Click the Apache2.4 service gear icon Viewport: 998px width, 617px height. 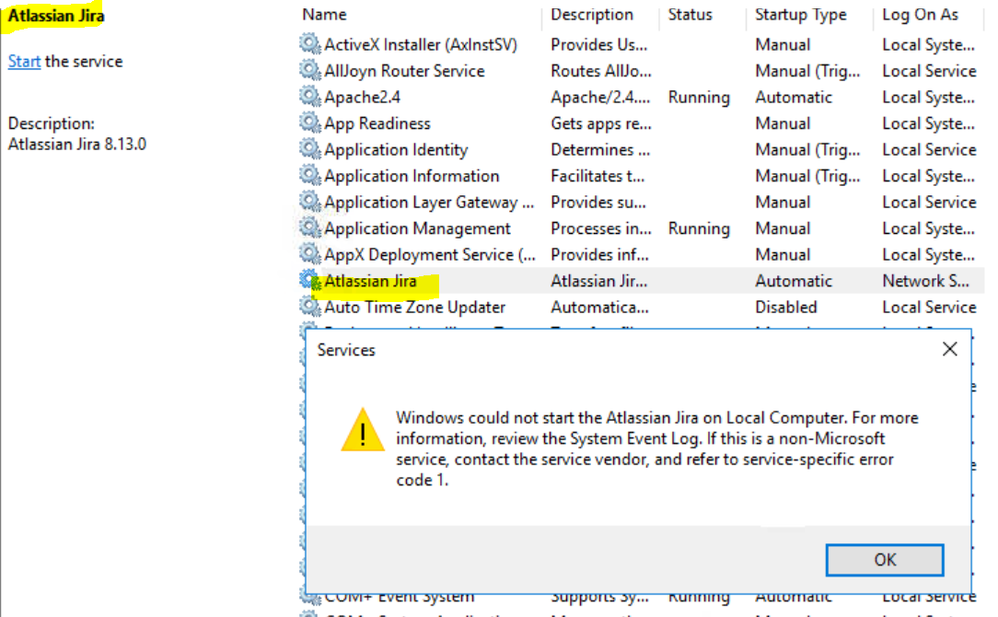[x=310, y=97]
